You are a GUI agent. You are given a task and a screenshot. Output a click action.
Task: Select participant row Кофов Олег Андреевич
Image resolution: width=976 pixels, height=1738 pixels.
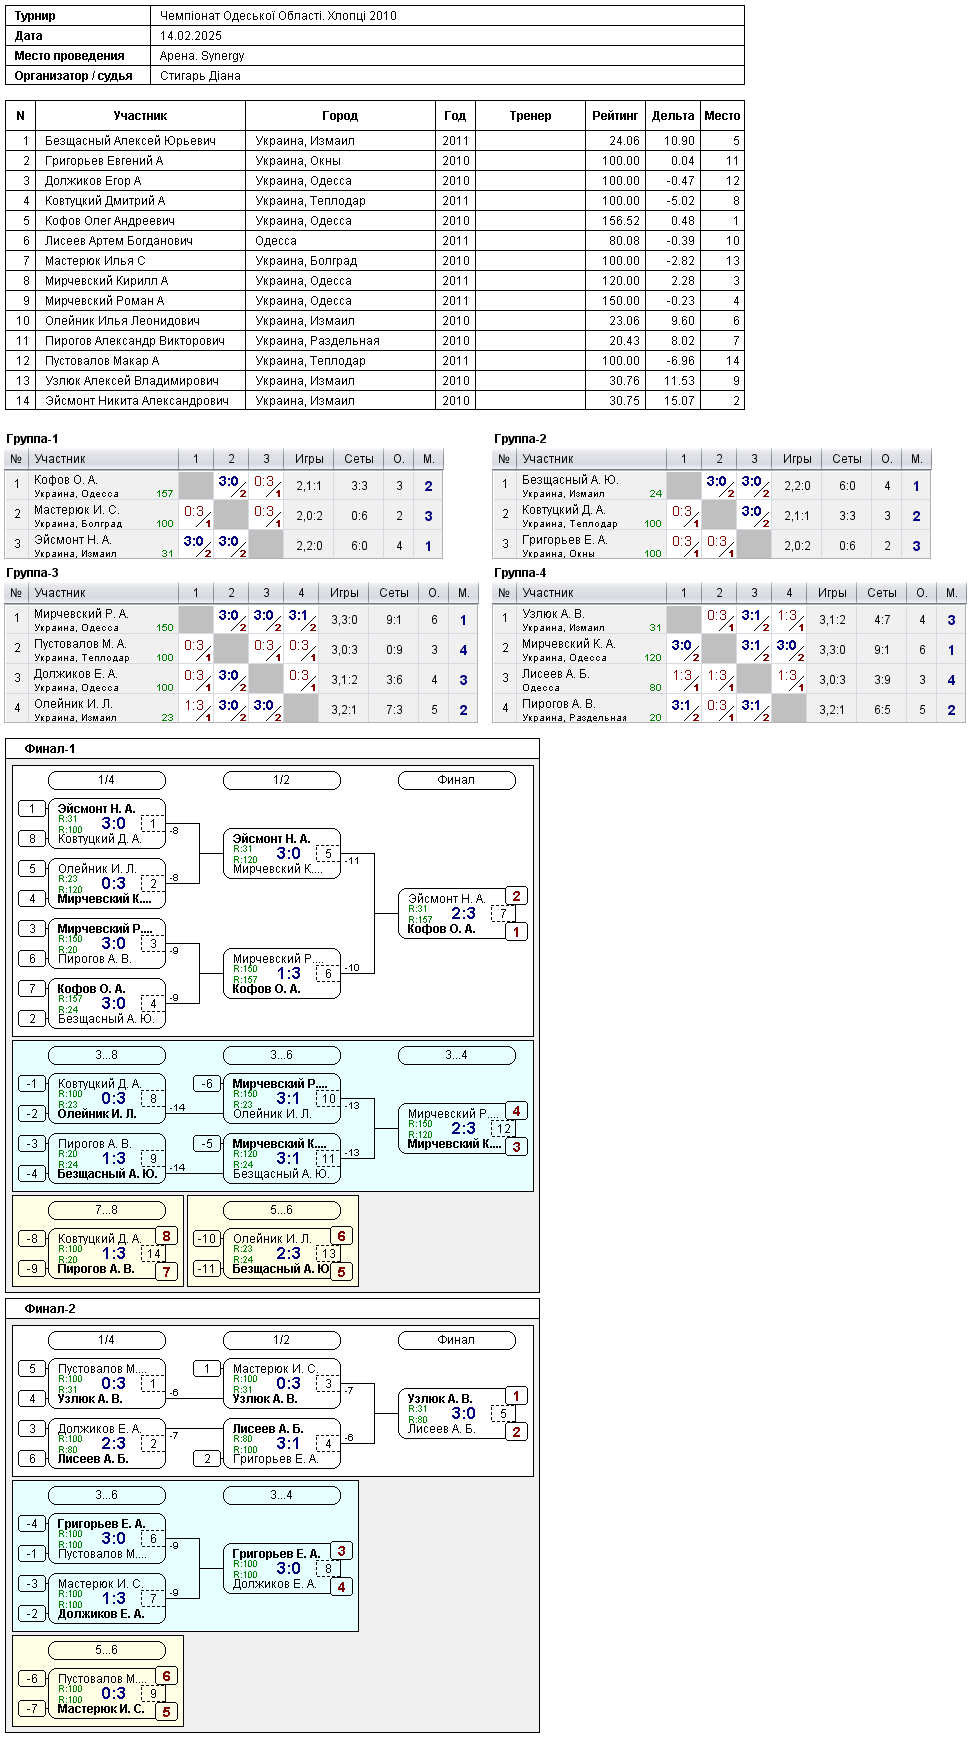pos(375,221)
